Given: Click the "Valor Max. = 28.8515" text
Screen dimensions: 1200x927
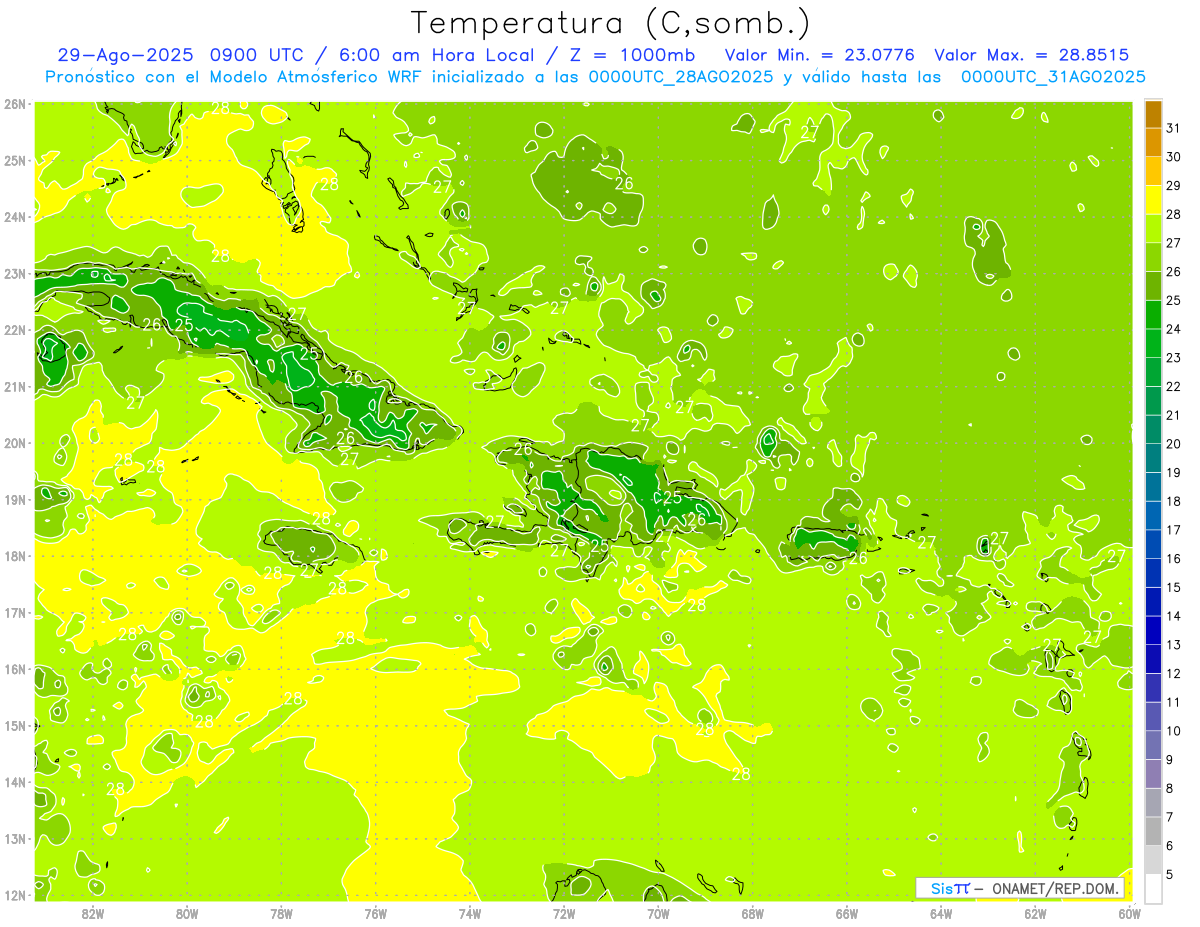Looking at the screenshot, I should click(x=1032, y=55).
